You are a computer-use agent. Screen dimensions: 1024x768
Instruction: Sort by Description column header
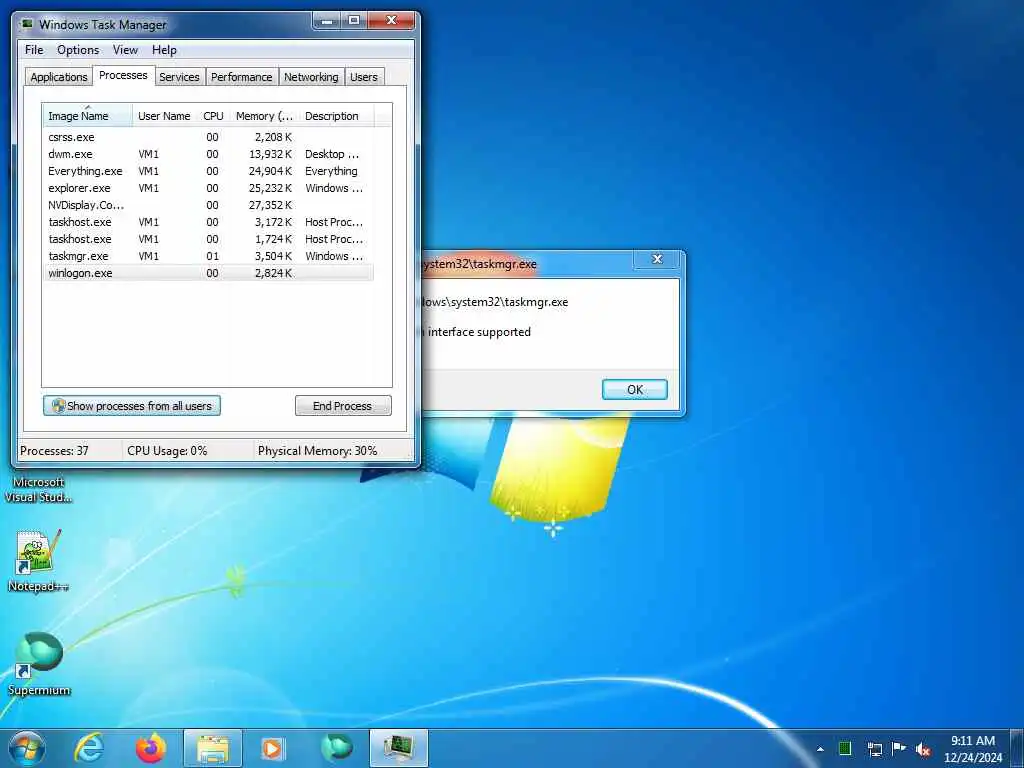pos(336,115)
